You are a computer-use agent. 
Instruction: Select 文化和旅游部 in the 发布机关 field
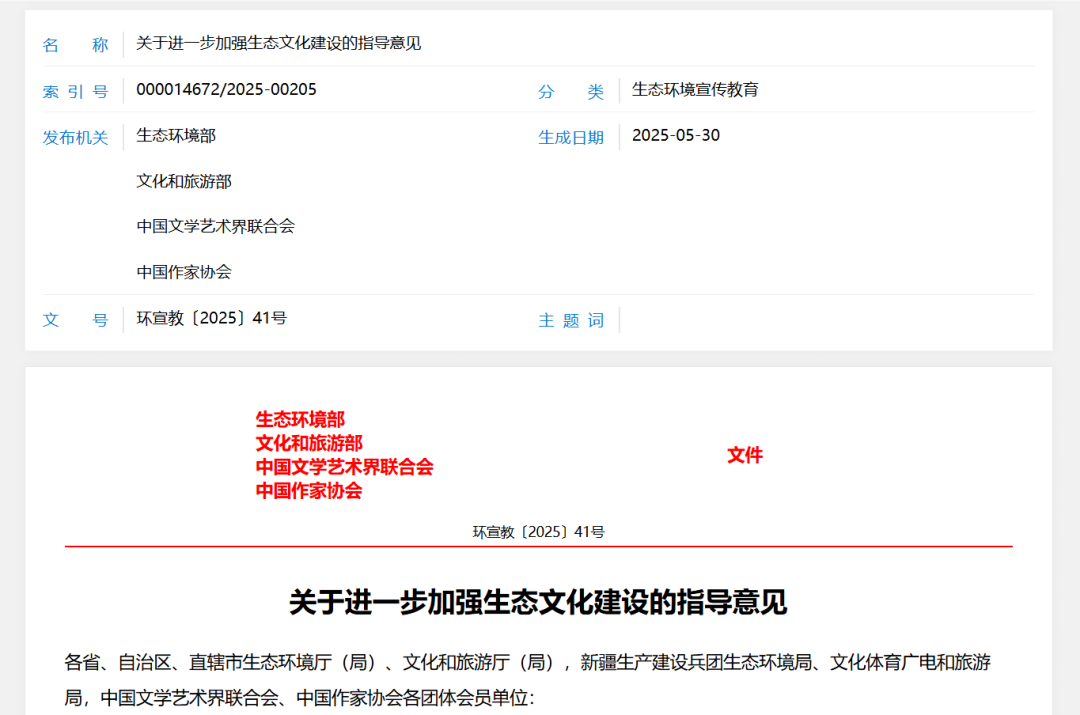click(x=184, y=181)
